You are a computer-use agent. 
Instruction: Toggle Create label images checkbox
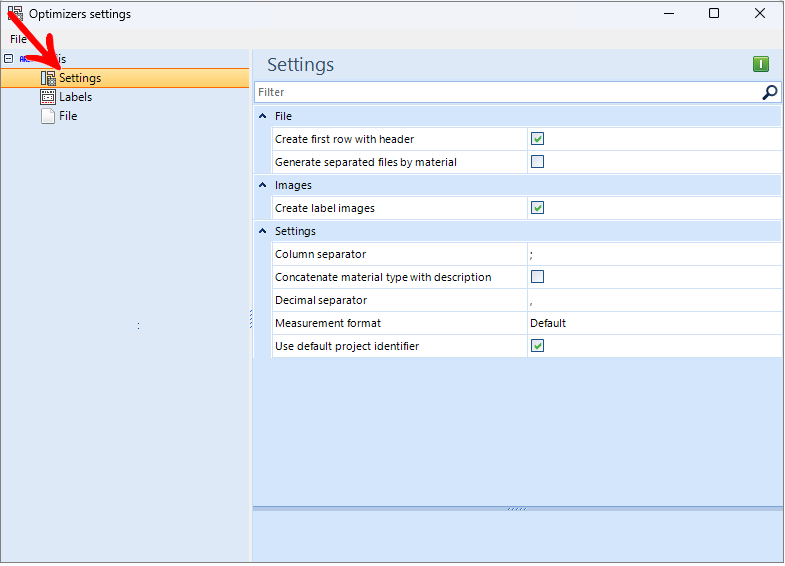pyautogui.click(x=537, y=208)
